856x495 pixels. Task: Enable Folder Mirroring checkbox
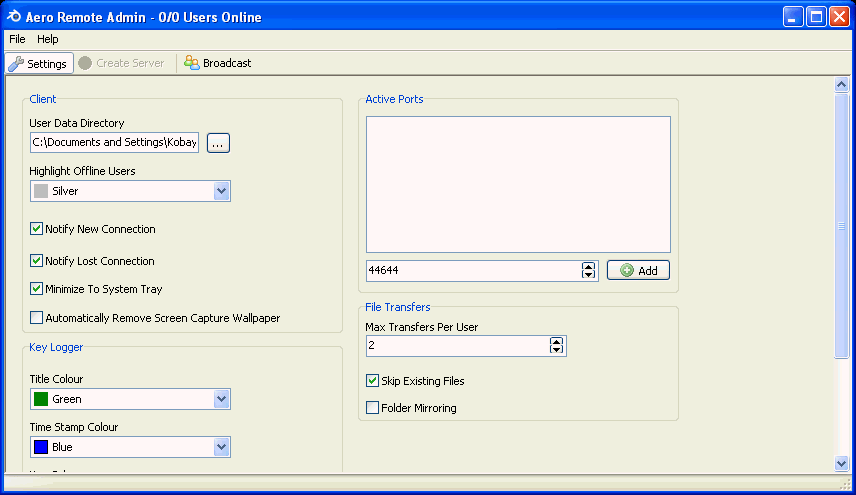[x=373, y=408]
